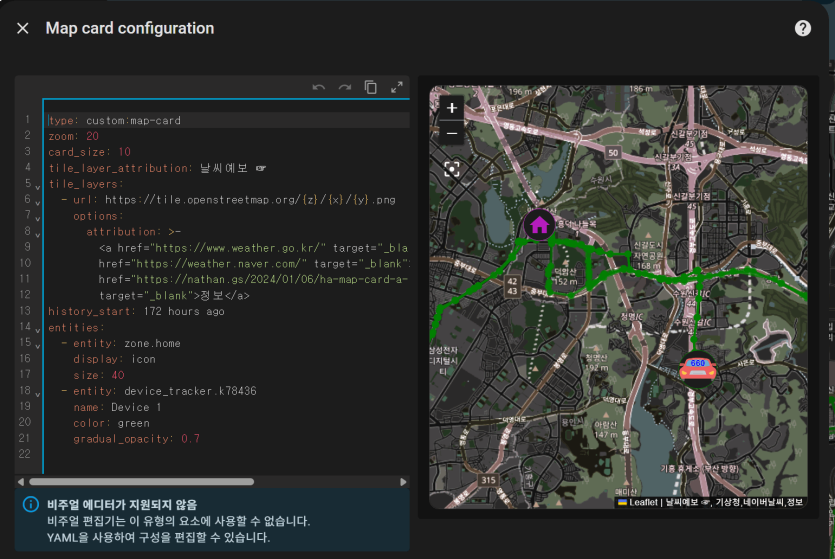Fold the attribution block on line 8
The height and width of the screenshot is (559, 835).
37,235
